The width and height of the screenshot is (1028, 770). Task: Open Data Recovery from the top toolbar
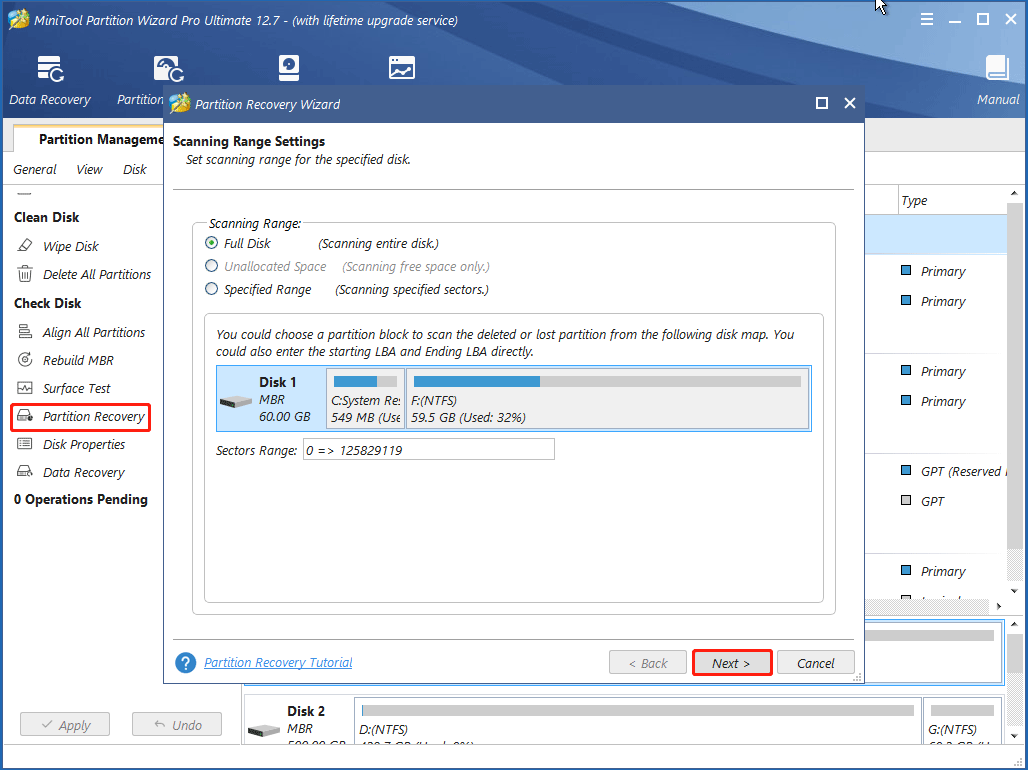[50, 80]
